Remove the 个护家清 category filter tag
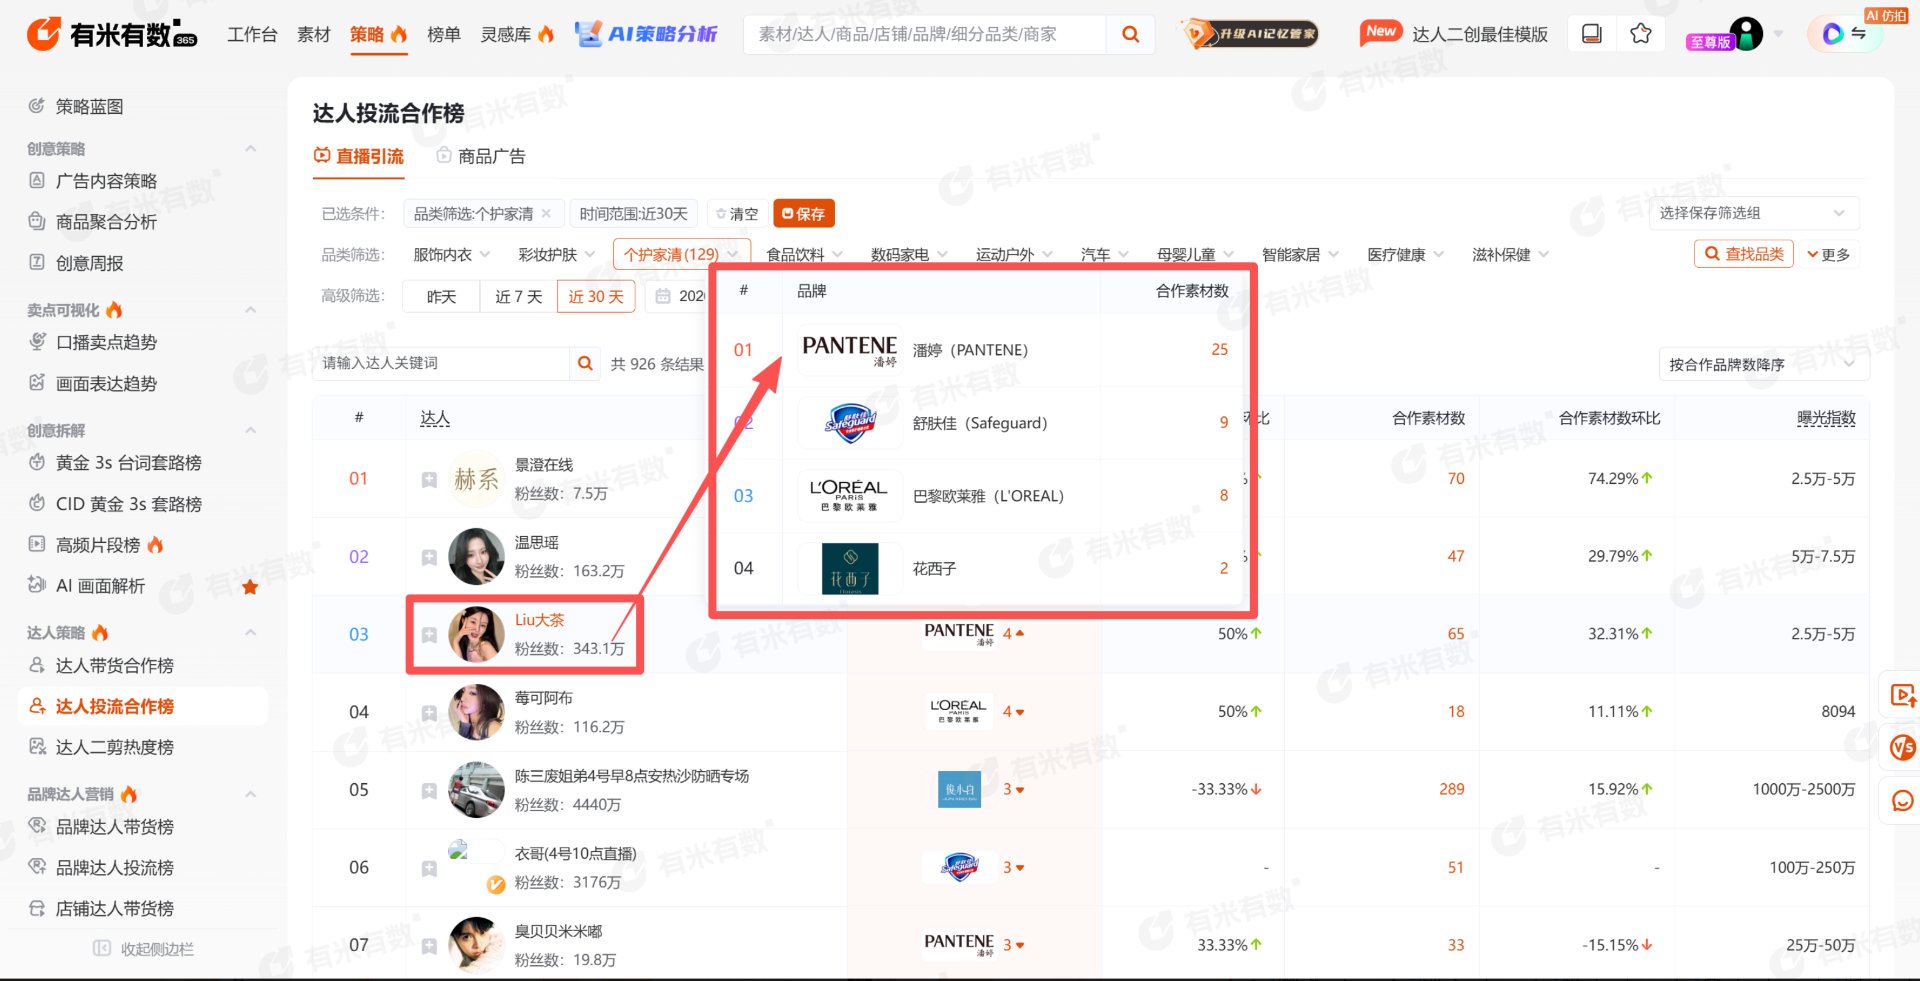 pyautogui.click(x=546, y=213)
